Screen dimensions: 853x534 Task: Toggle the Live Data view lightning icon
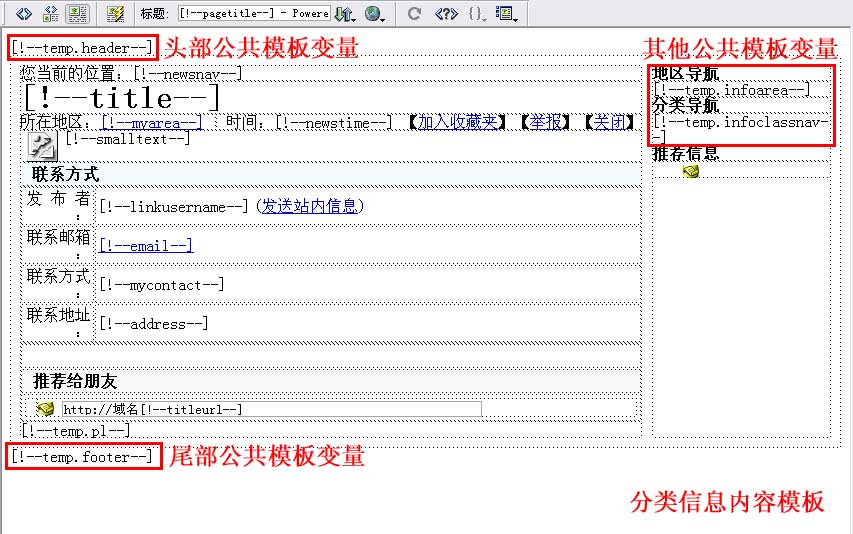115,14
